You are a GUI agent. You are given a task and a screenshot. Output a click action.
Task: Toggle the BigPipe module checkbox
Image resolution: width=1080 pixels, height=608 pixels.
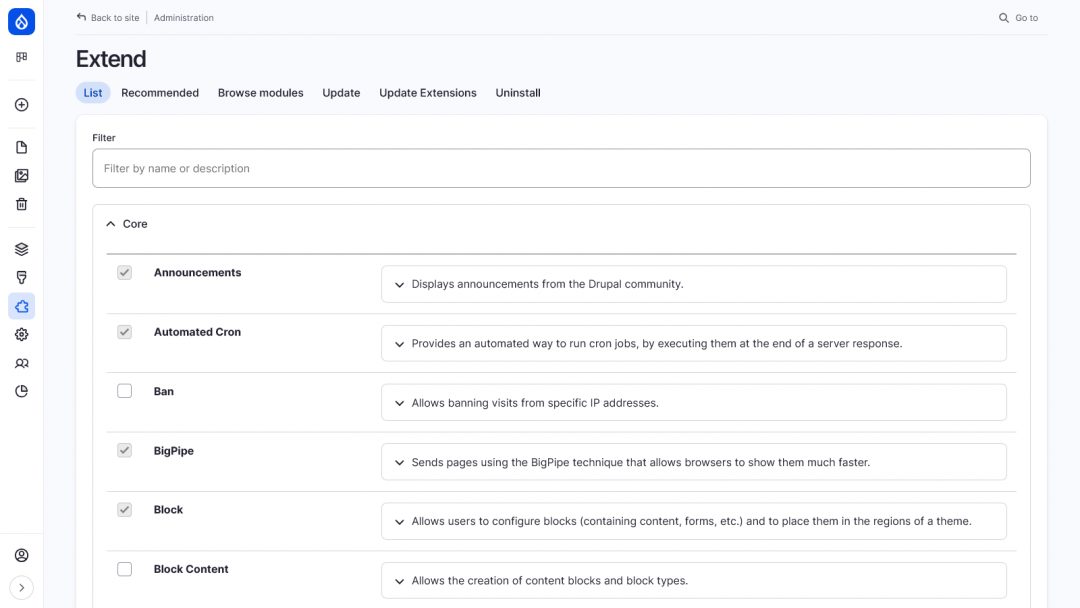point(124,450)
